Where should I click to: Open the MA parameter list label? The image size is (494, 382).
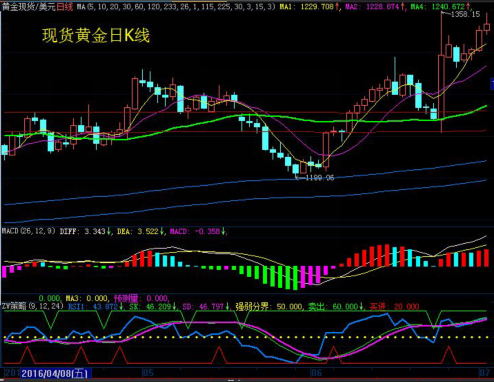pyautogui.click(x=176, y=6)
